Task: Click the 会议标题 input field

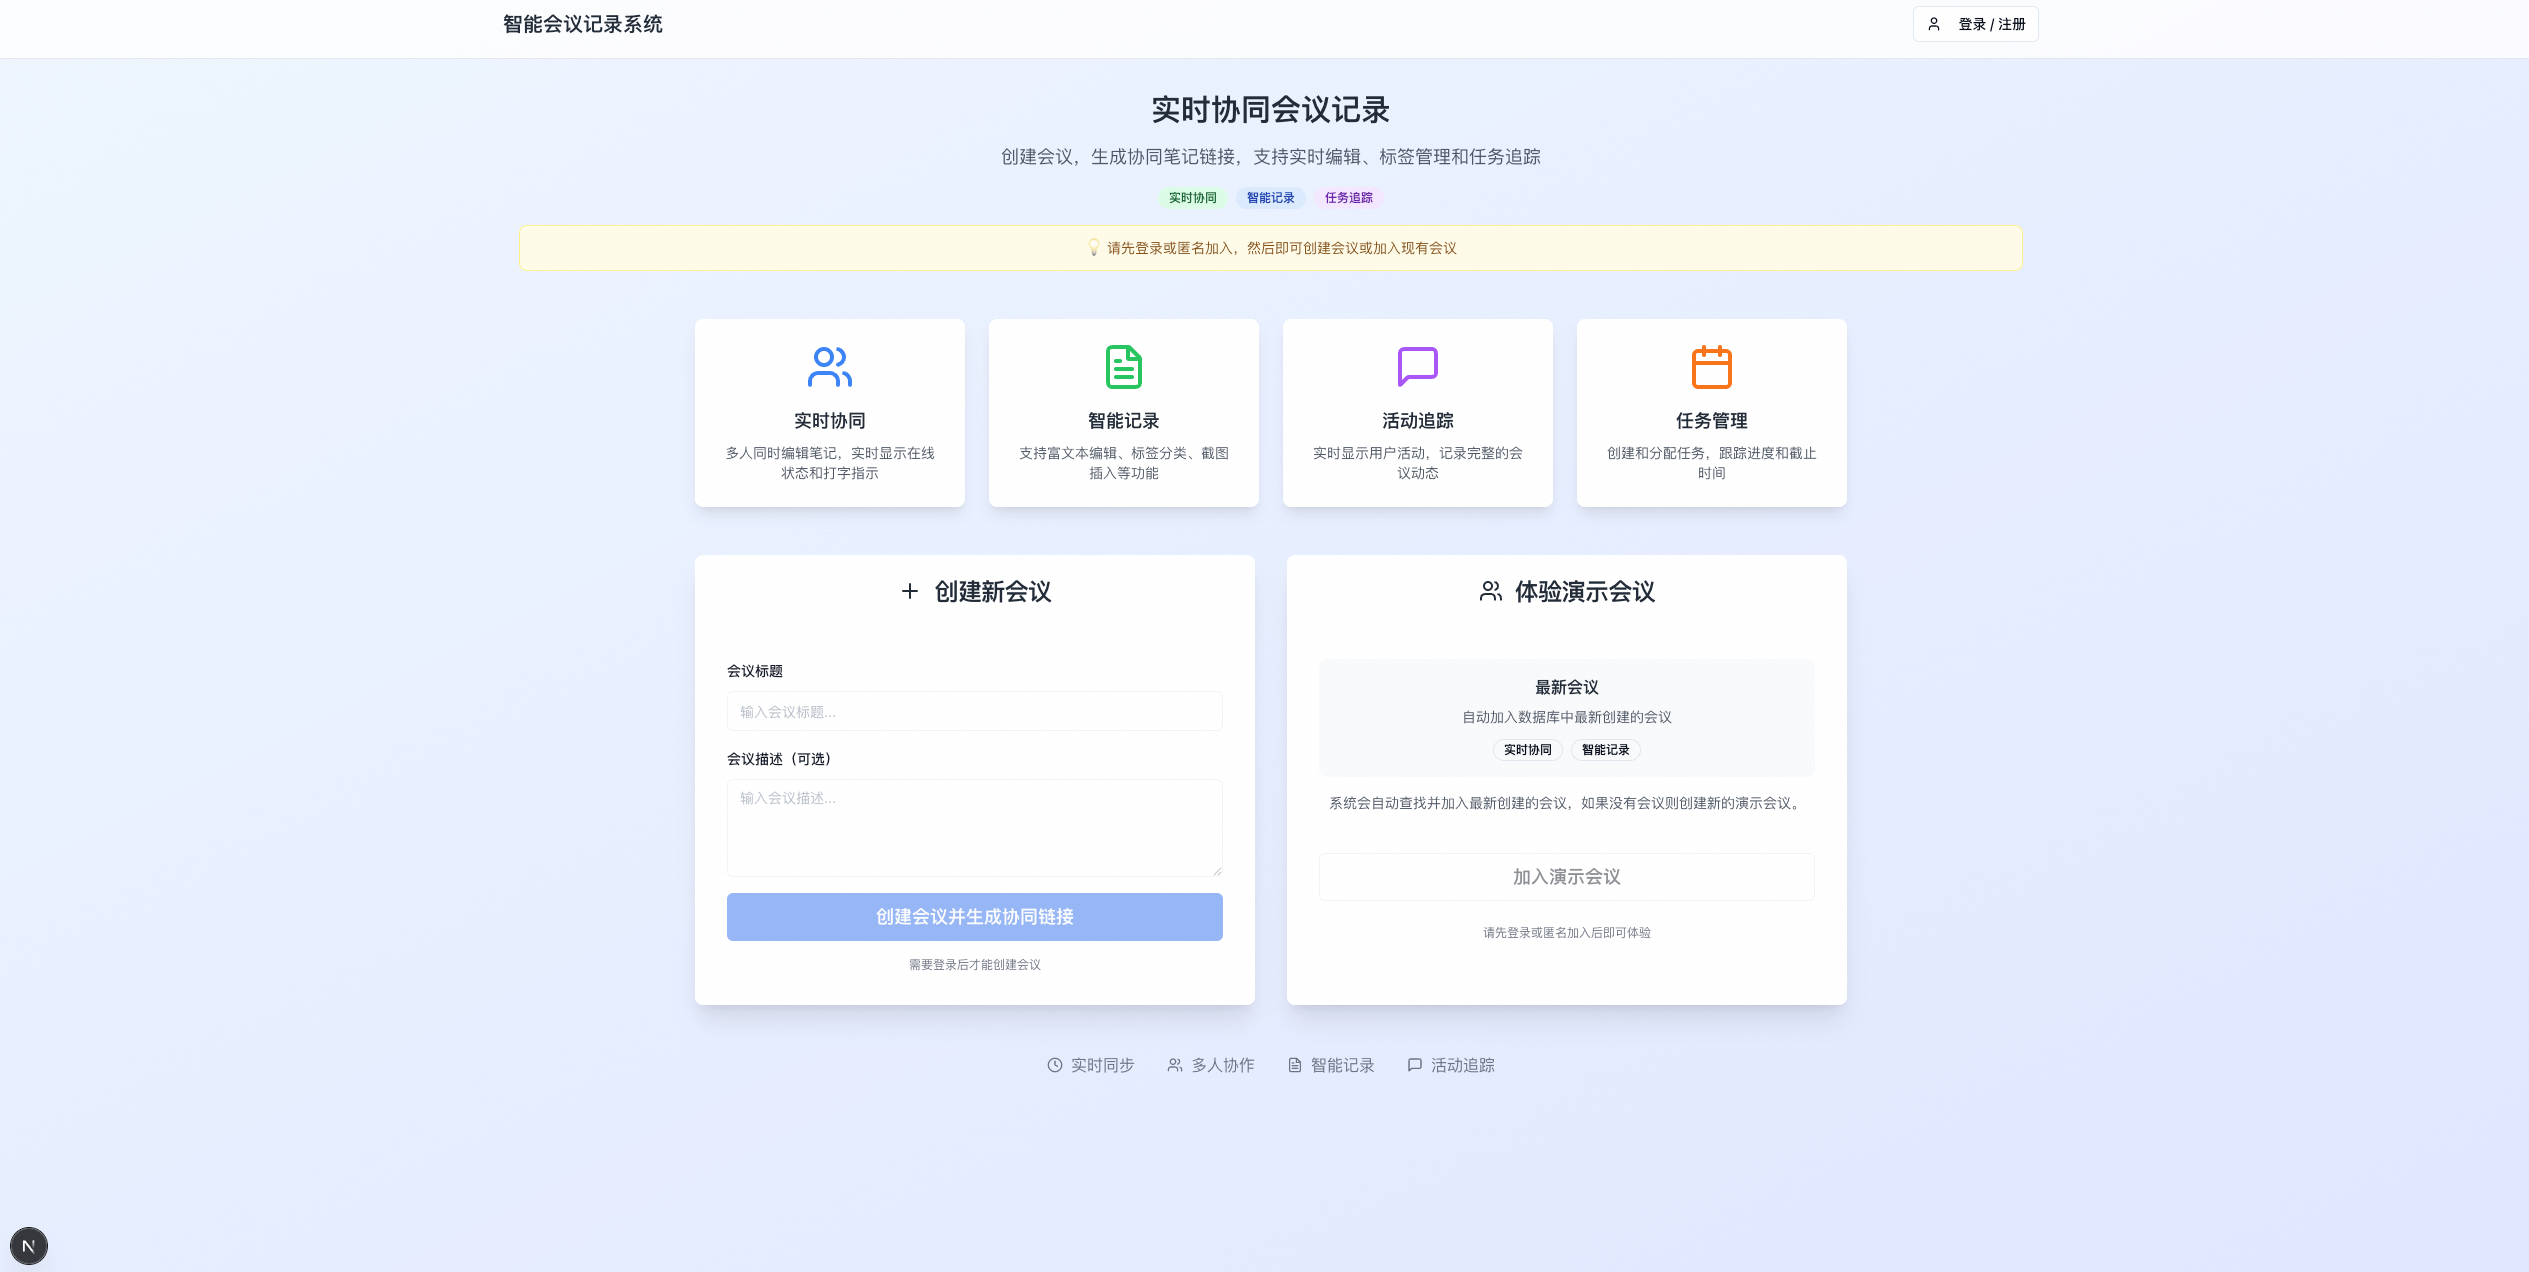Action: pos(974,711)
